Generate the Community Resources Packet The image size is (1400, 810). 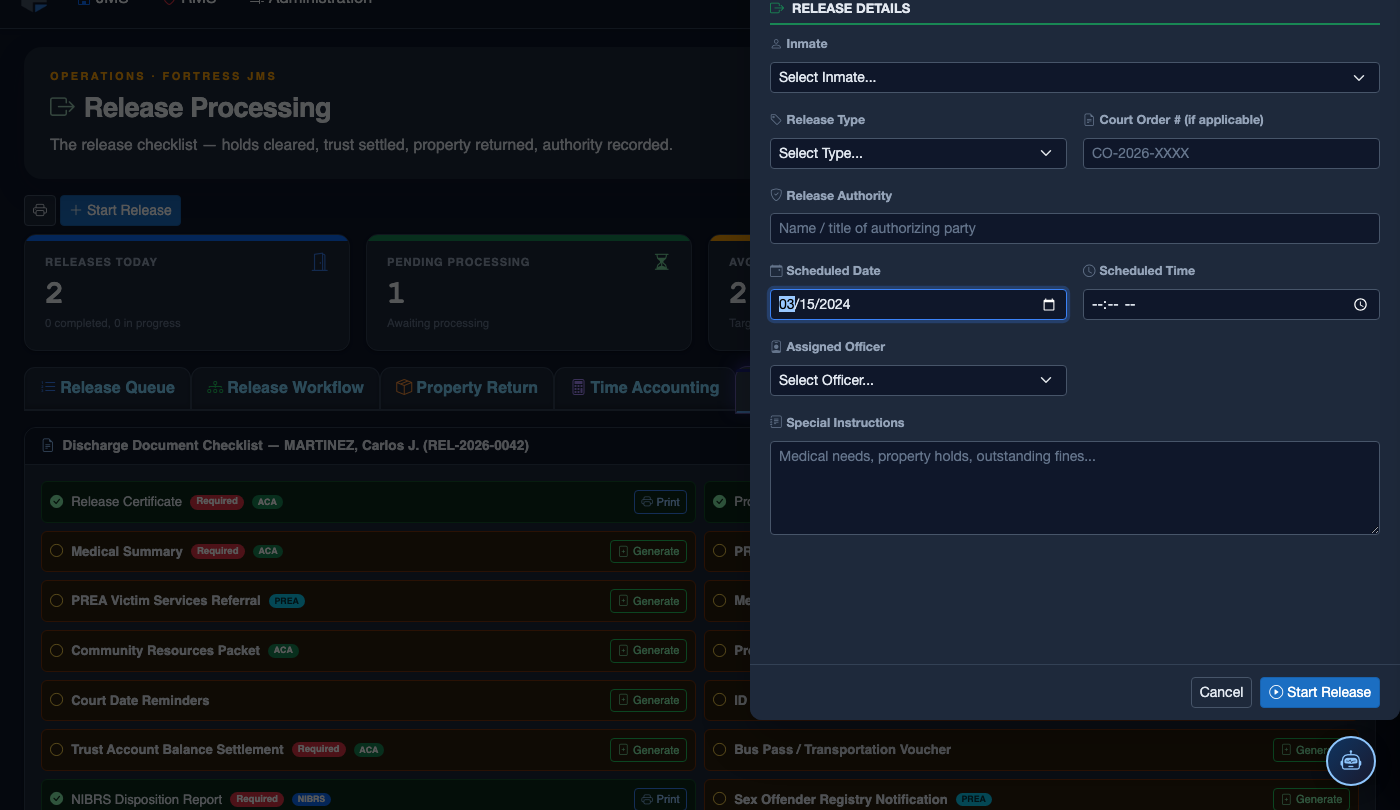tap(648, 650)
